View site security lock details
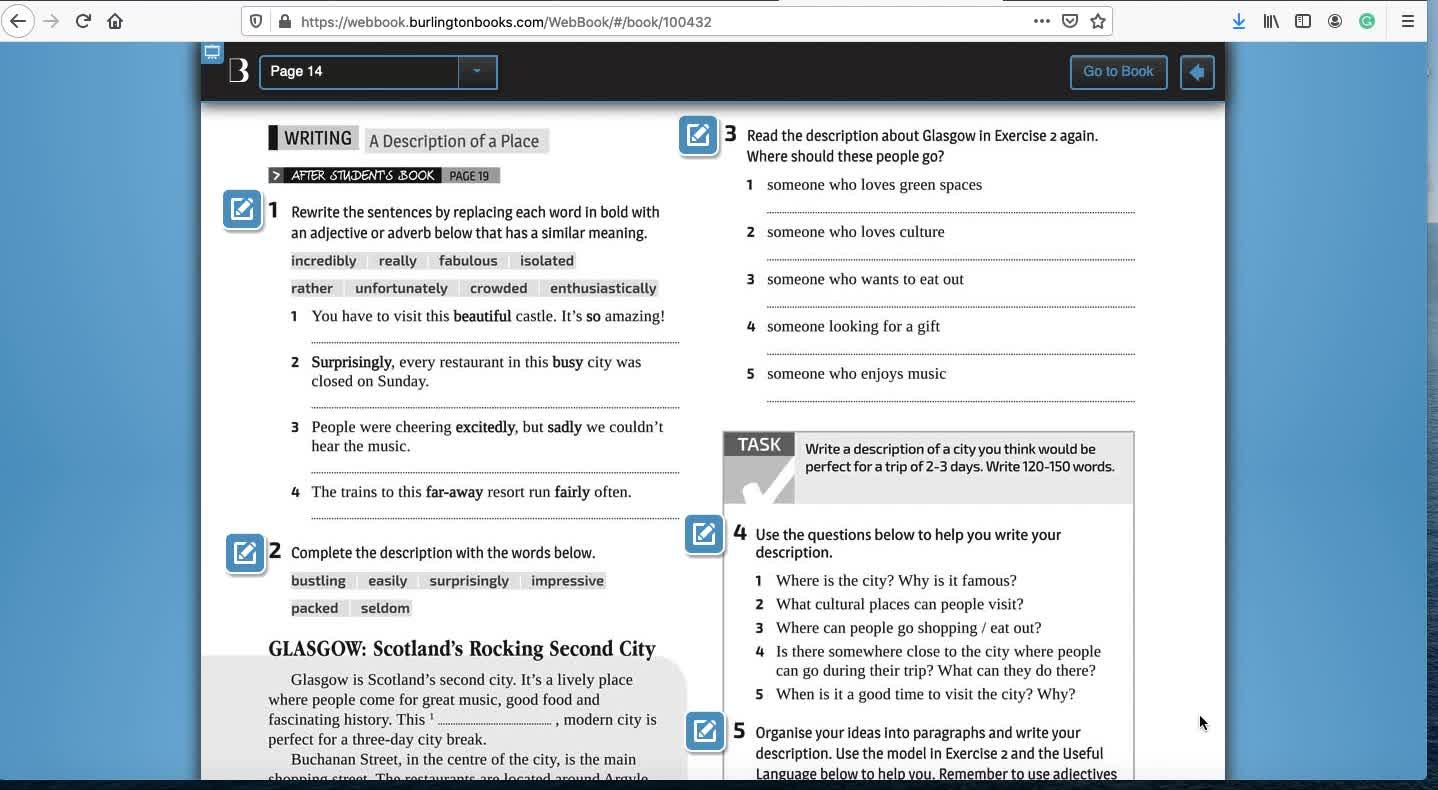1438x790 pixels. (x=284, y=21)
